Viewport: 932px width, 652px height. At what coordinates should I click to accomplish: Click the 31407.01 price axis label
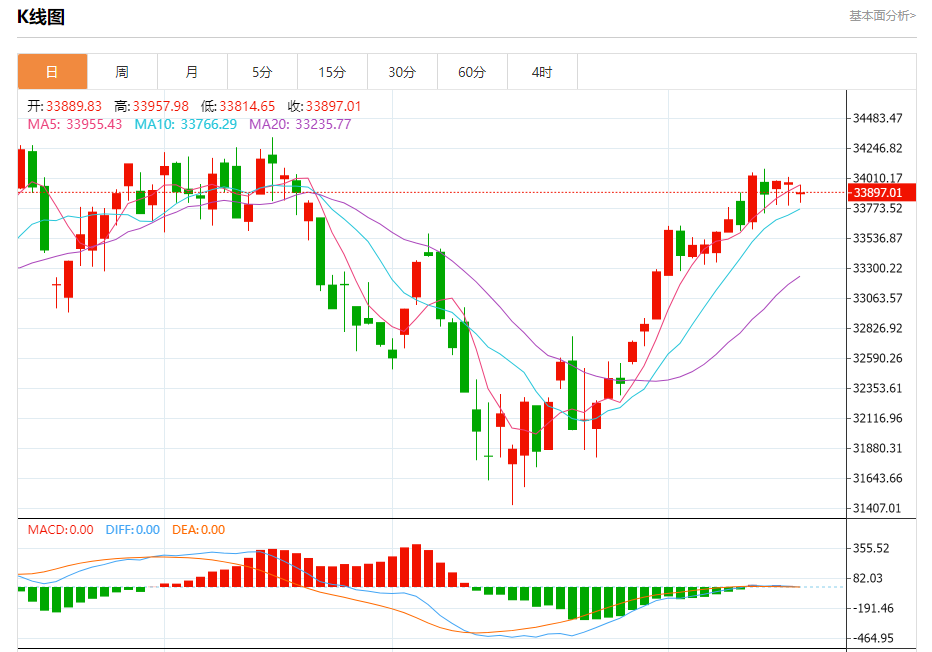point(877,508)
